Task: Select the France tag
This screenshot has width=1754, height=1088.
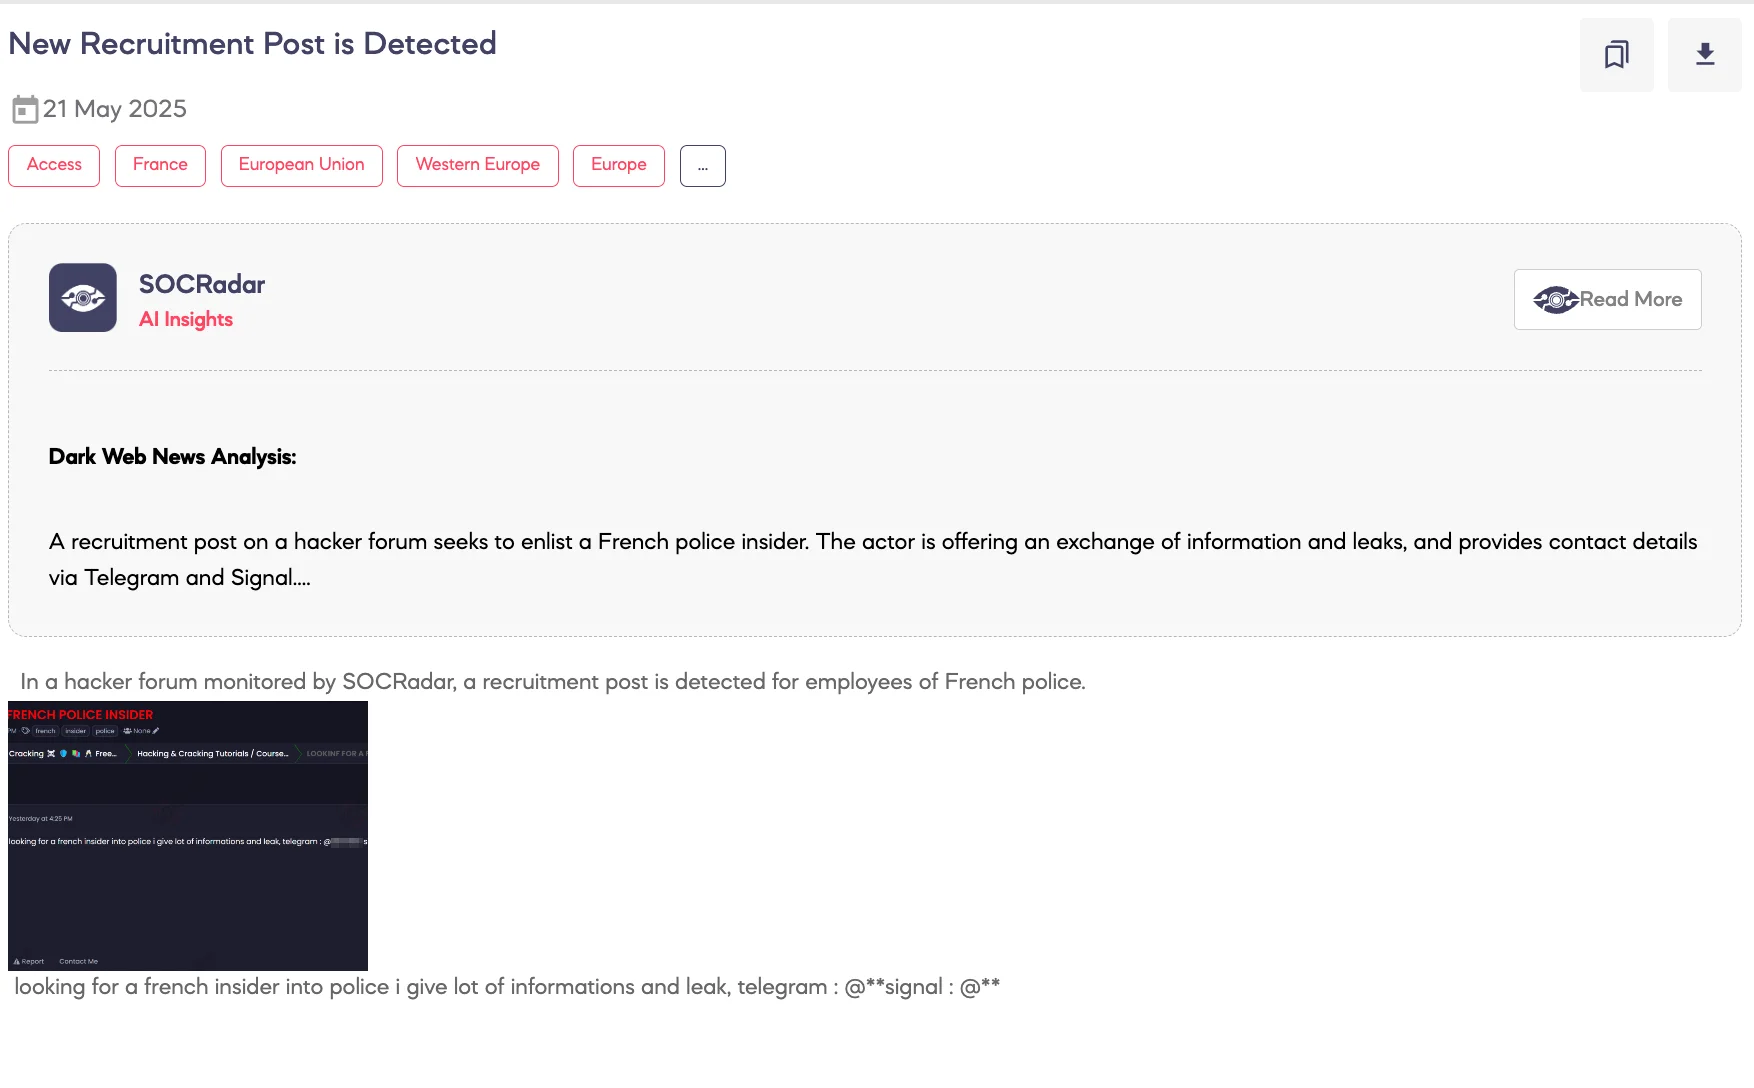Action: click(x=160, y=165)
